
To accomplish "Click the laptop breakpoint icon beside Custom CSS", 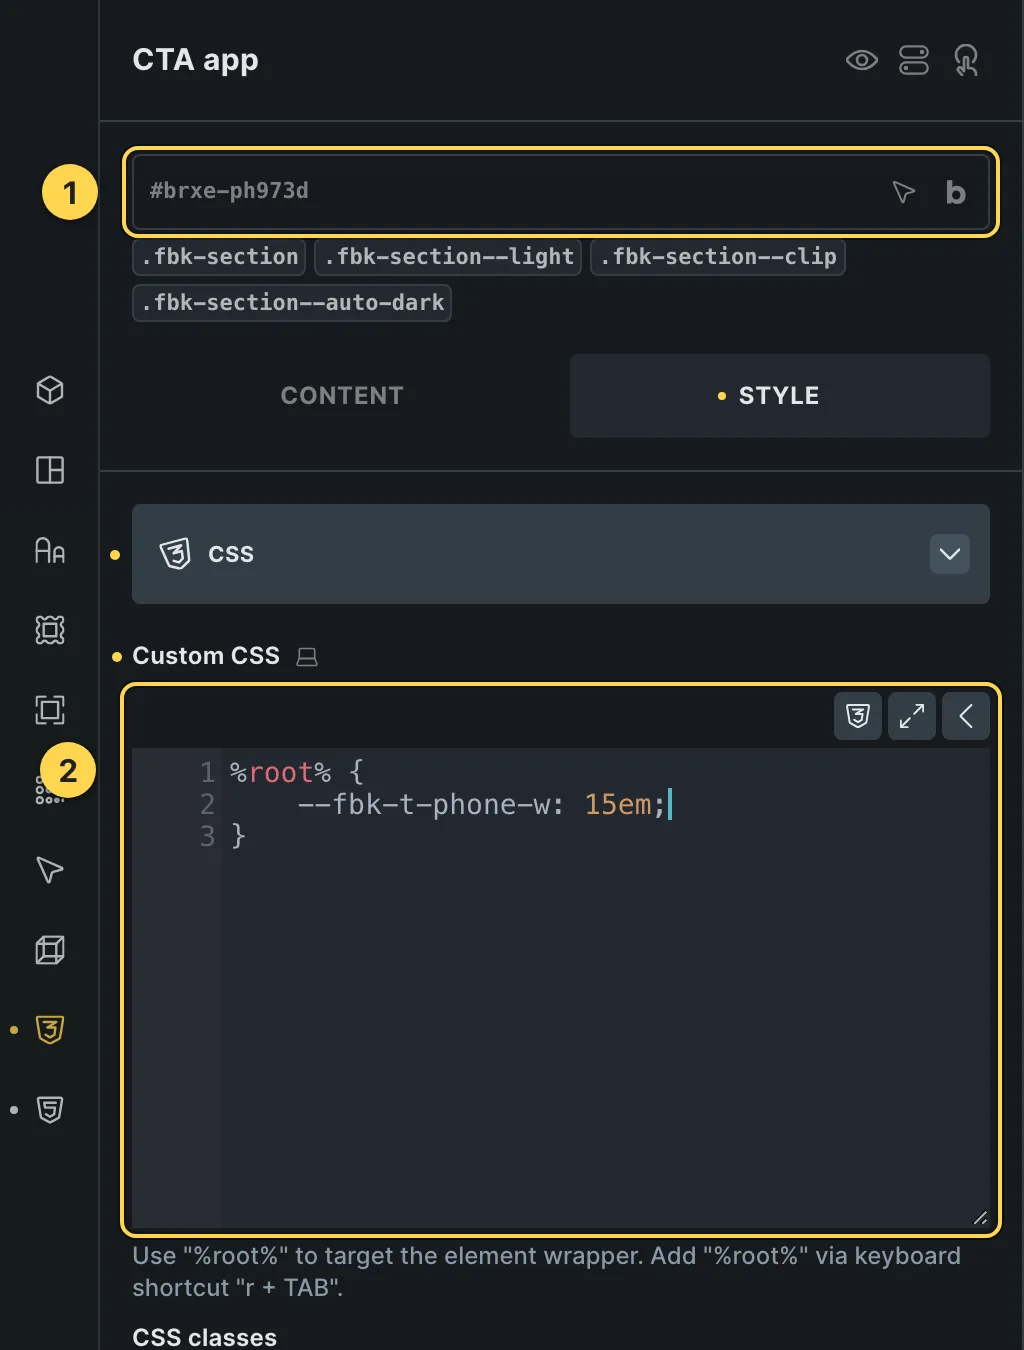I will coord(307,657).
